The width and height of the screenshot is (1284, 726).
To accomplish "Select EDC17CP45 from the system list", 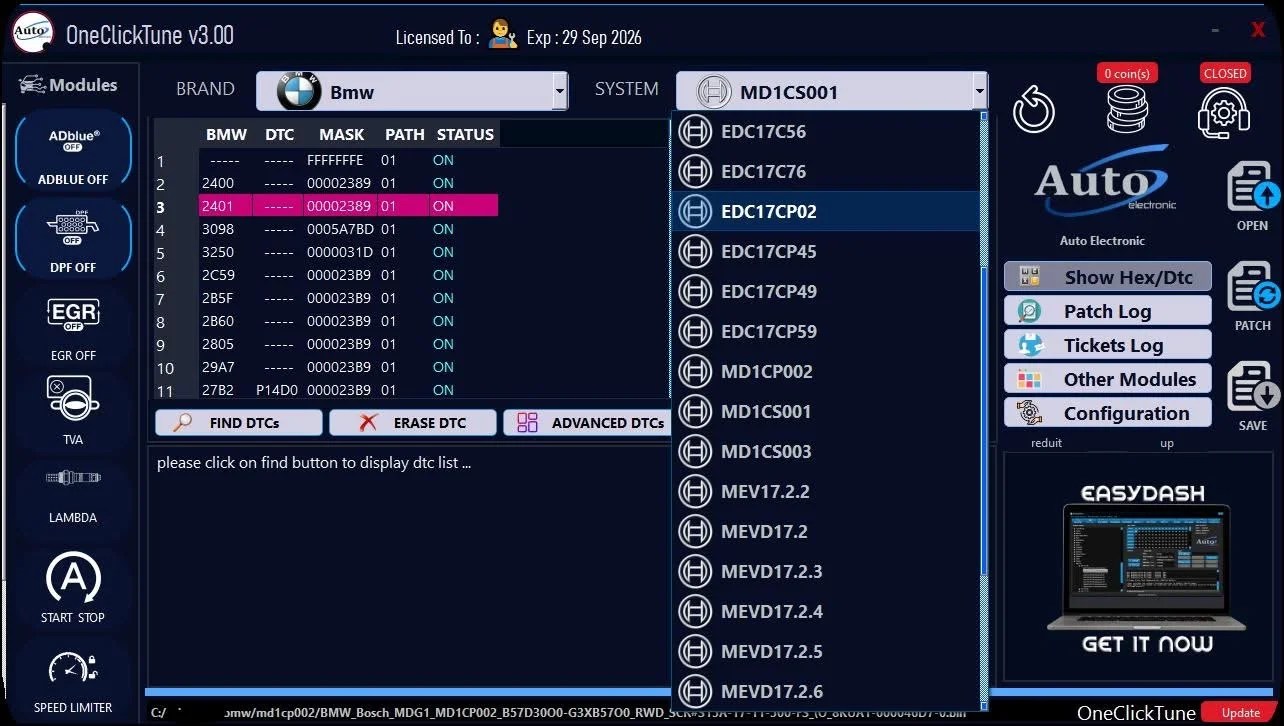I will tap(826, 252).
